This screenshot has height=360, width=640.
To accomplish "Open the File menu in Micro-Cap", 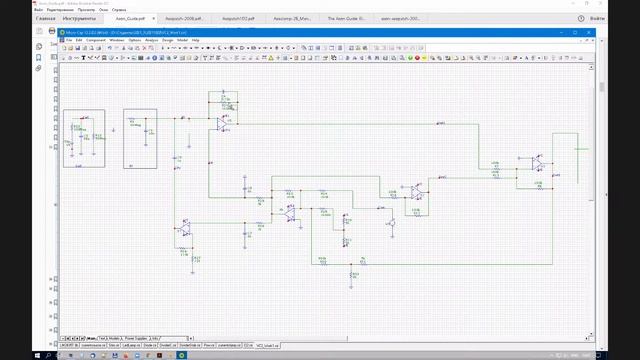I will click(69, 40).
